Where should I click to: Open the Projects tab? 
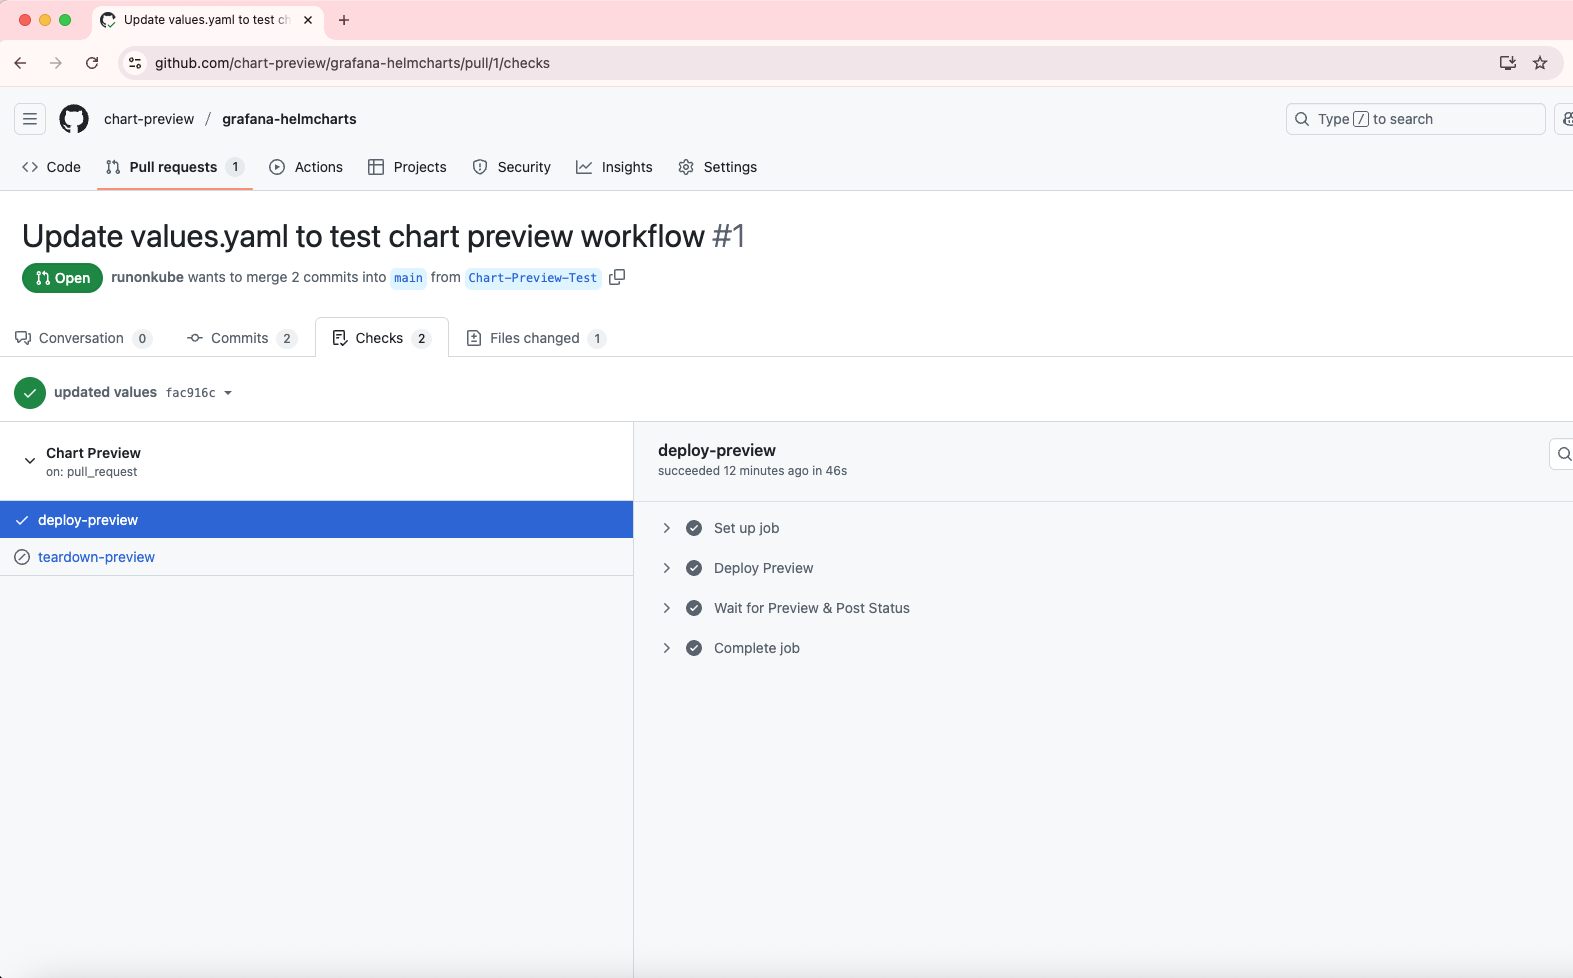point(407,167)
